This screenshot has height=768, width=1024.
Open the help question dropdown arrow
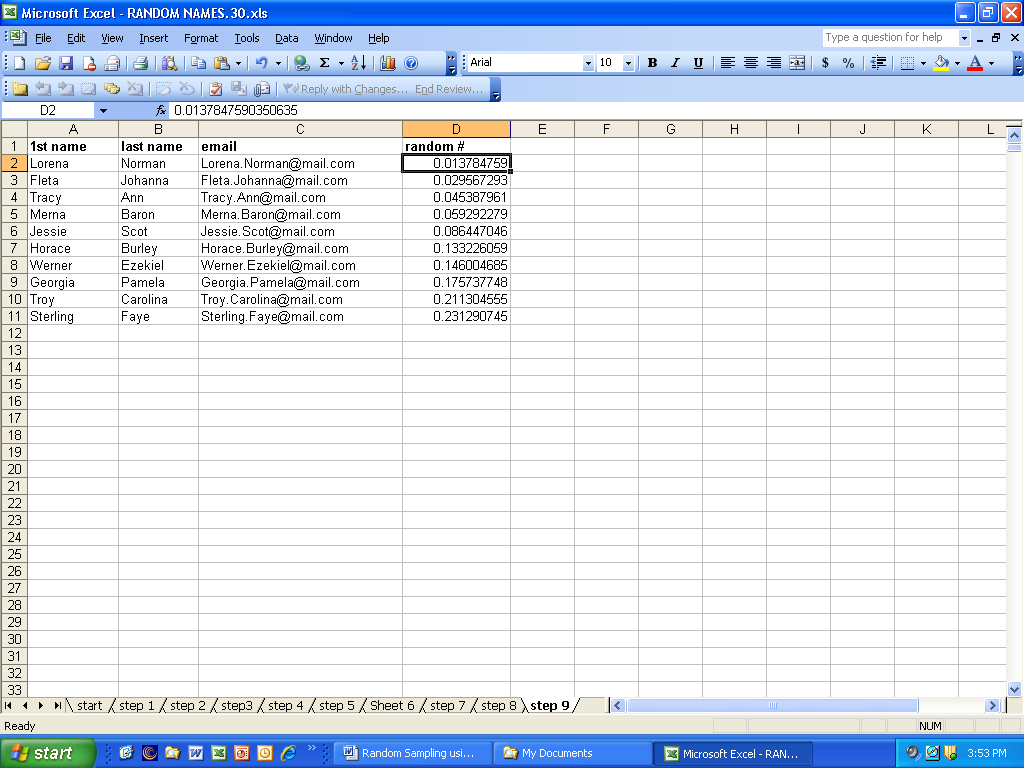pyautogui.click(x=964, y=38)
